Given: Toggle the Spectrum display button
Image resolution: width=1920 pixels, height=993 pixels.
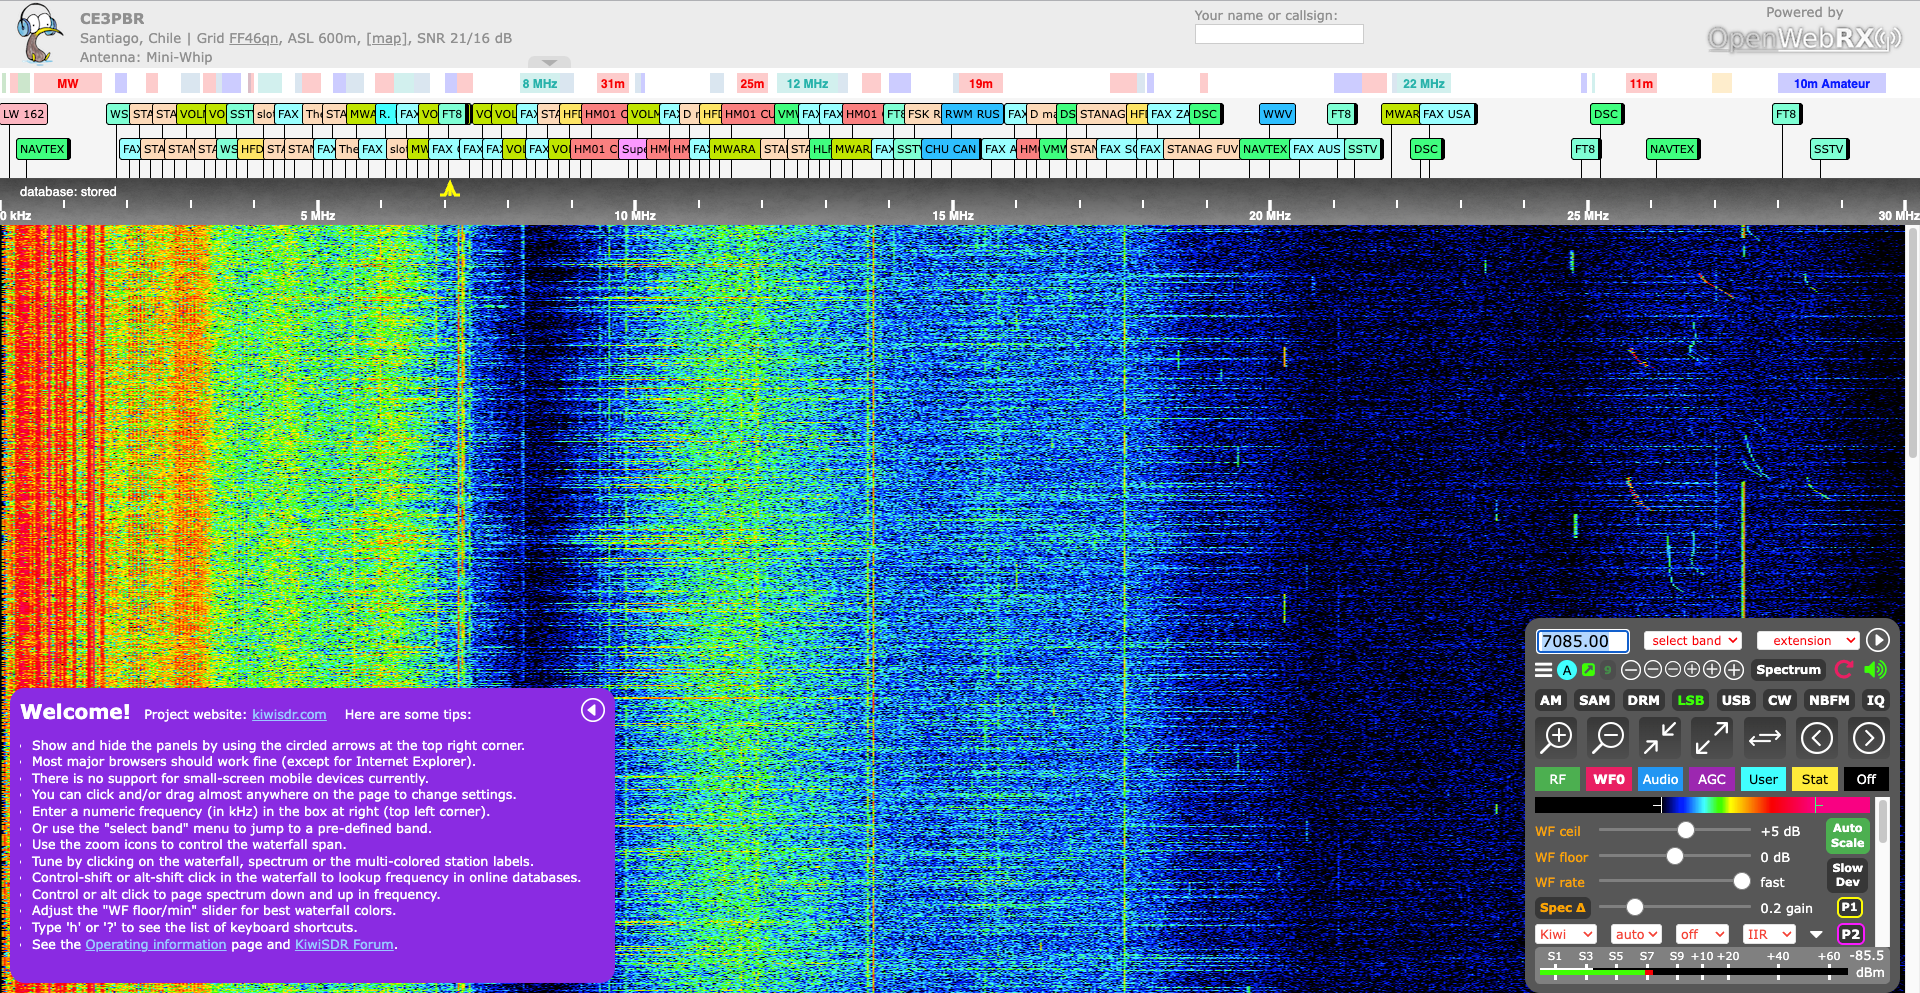Looking at the screenshot, I should [1788, 670].
